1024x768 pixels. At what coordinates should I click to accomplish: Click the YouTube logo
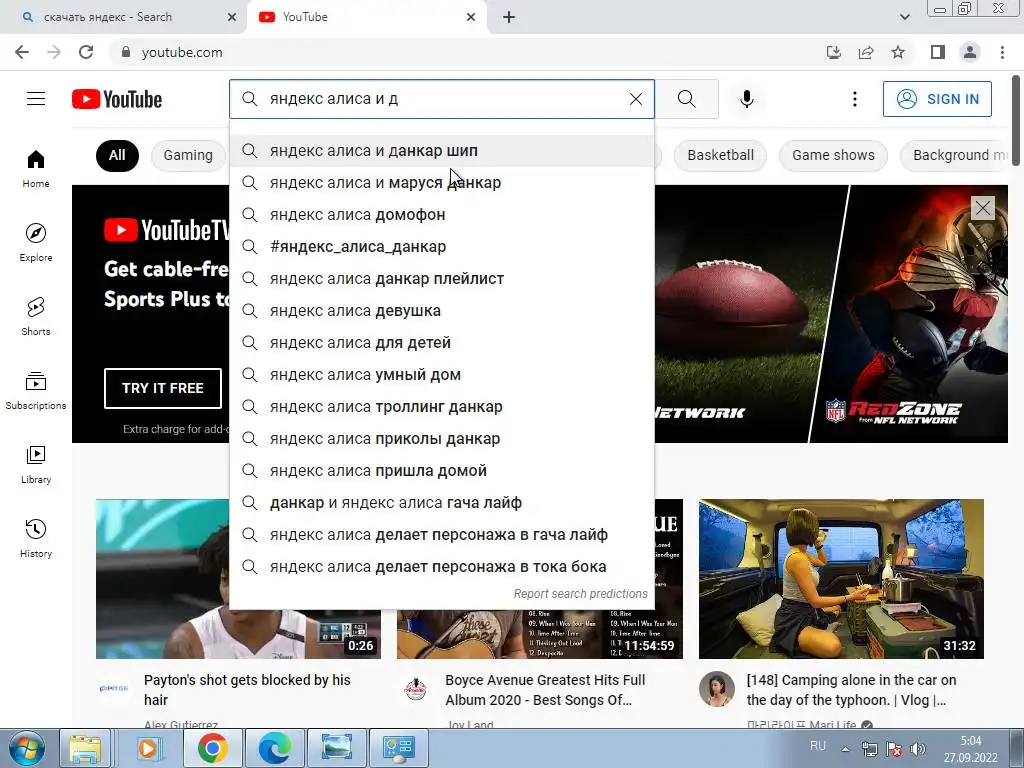click(x=117, y=99)
